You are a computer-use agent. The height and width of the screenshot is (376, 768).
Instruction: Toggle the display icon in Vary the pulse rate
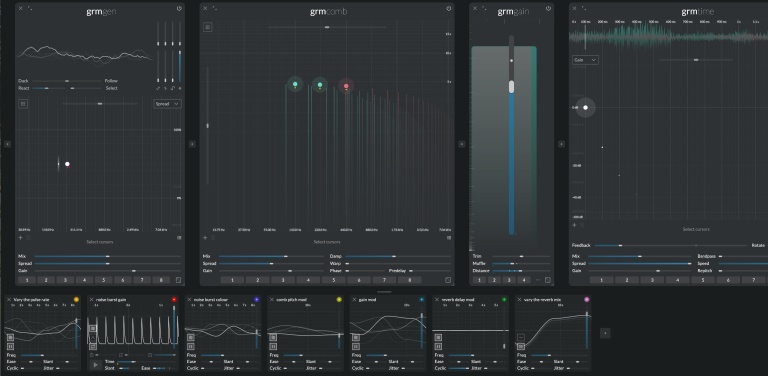[x=11, y=337]
